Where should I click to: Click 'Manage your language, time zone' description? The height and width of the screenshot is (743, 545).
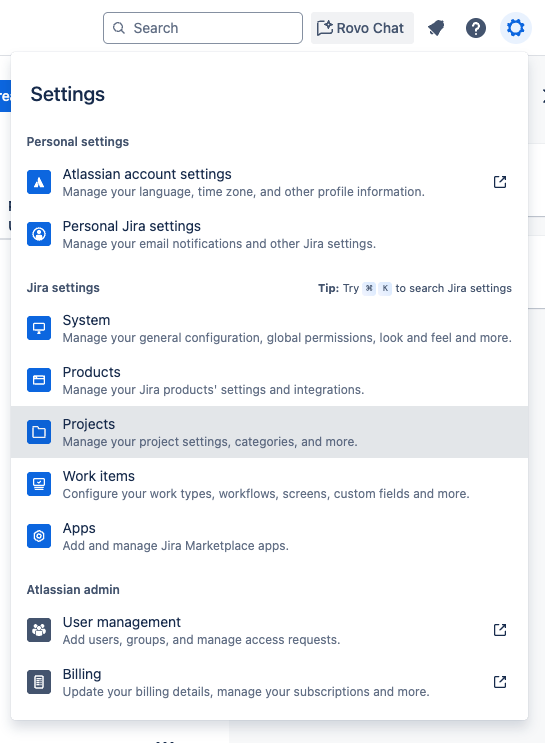(x=244, y=192)
